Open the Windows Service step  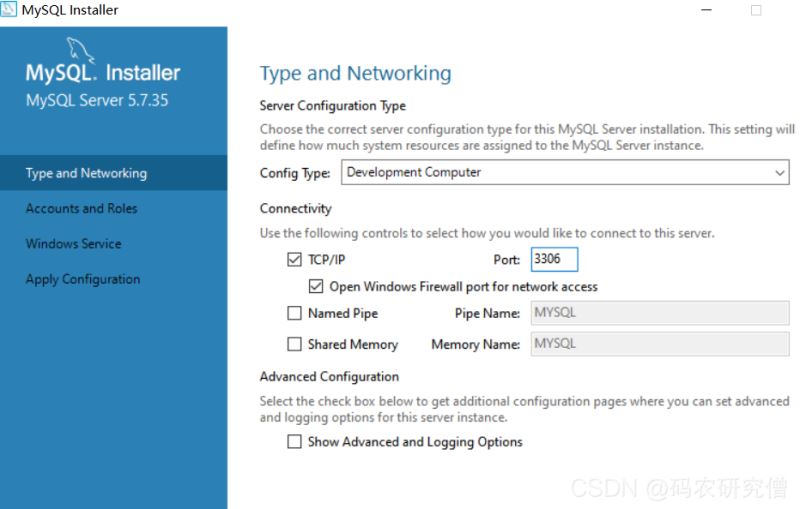pyautogui.click(x=73, y=244)
